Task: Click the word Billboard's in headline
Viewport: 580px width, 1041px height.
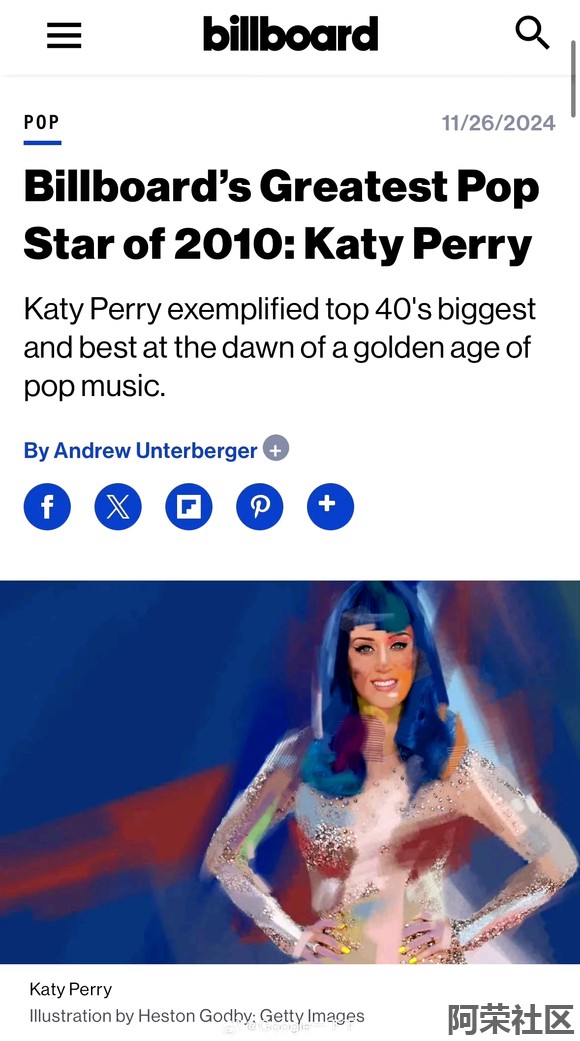Action: pos(137,187)
